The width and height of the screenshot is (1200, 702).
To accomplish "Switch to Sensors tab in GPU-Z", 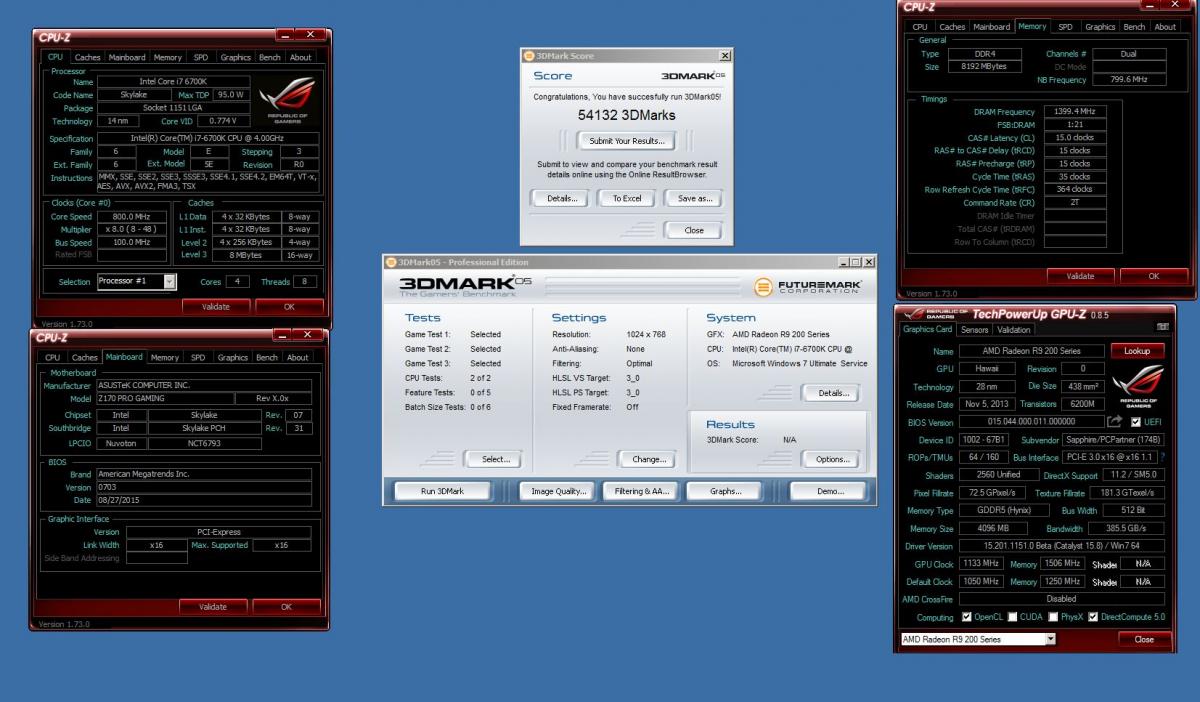I will (x=974, y=330).
